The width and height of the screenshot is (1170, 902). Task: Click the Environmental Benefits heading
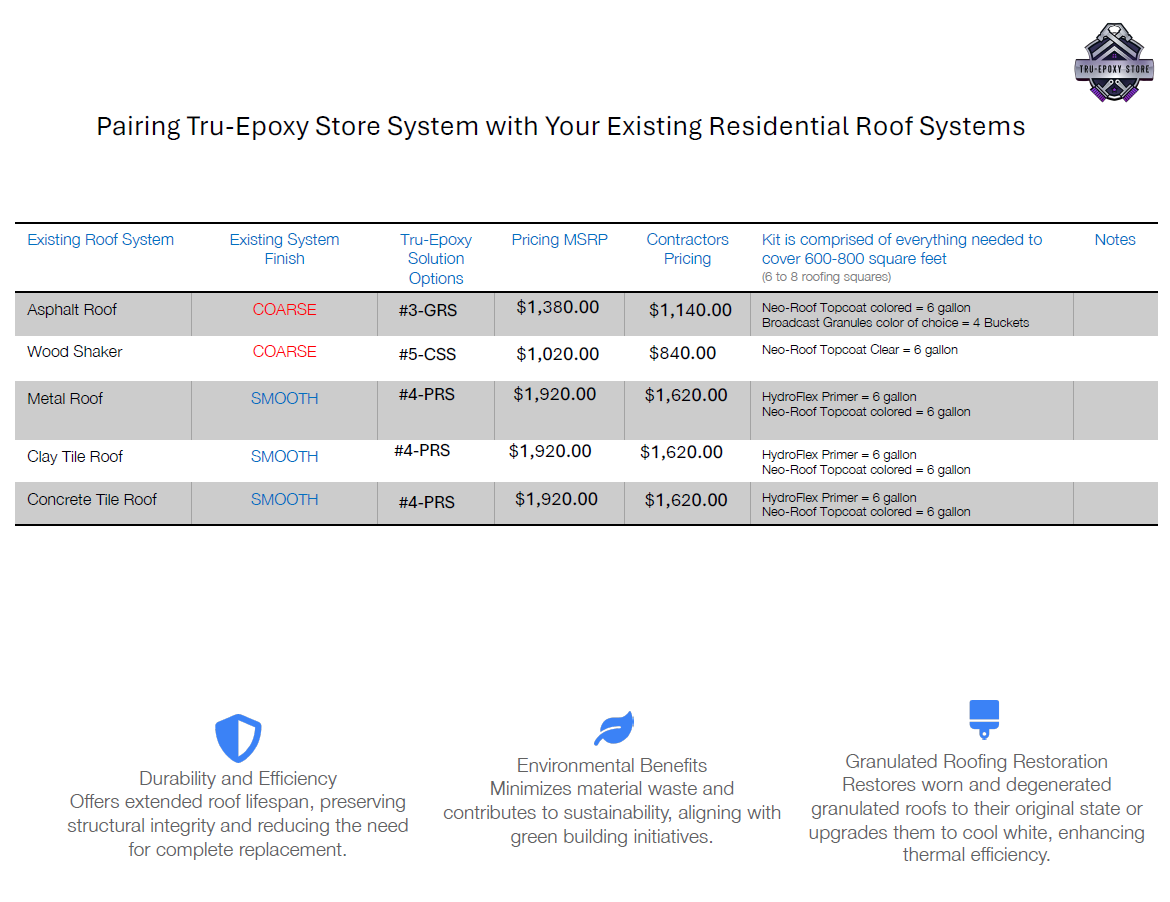[612, 765]
